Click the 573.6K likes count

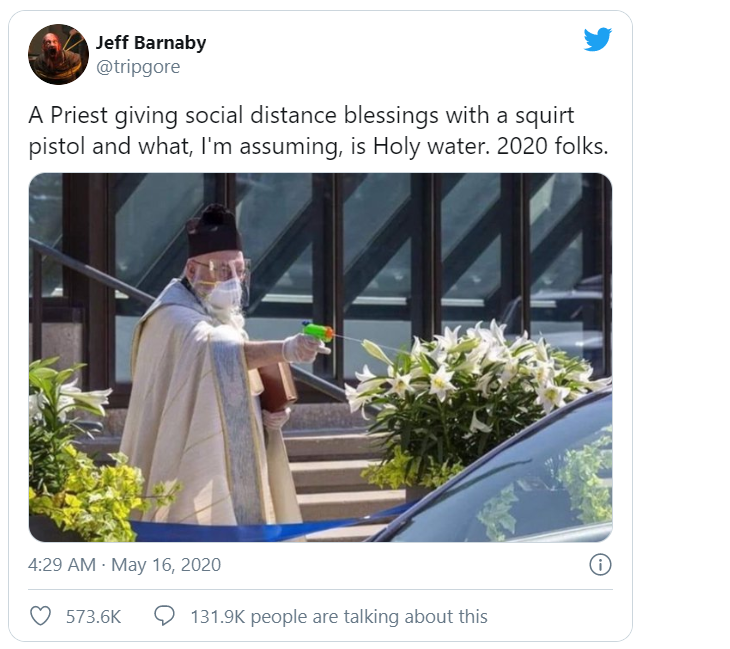click(x=93, y=617)
